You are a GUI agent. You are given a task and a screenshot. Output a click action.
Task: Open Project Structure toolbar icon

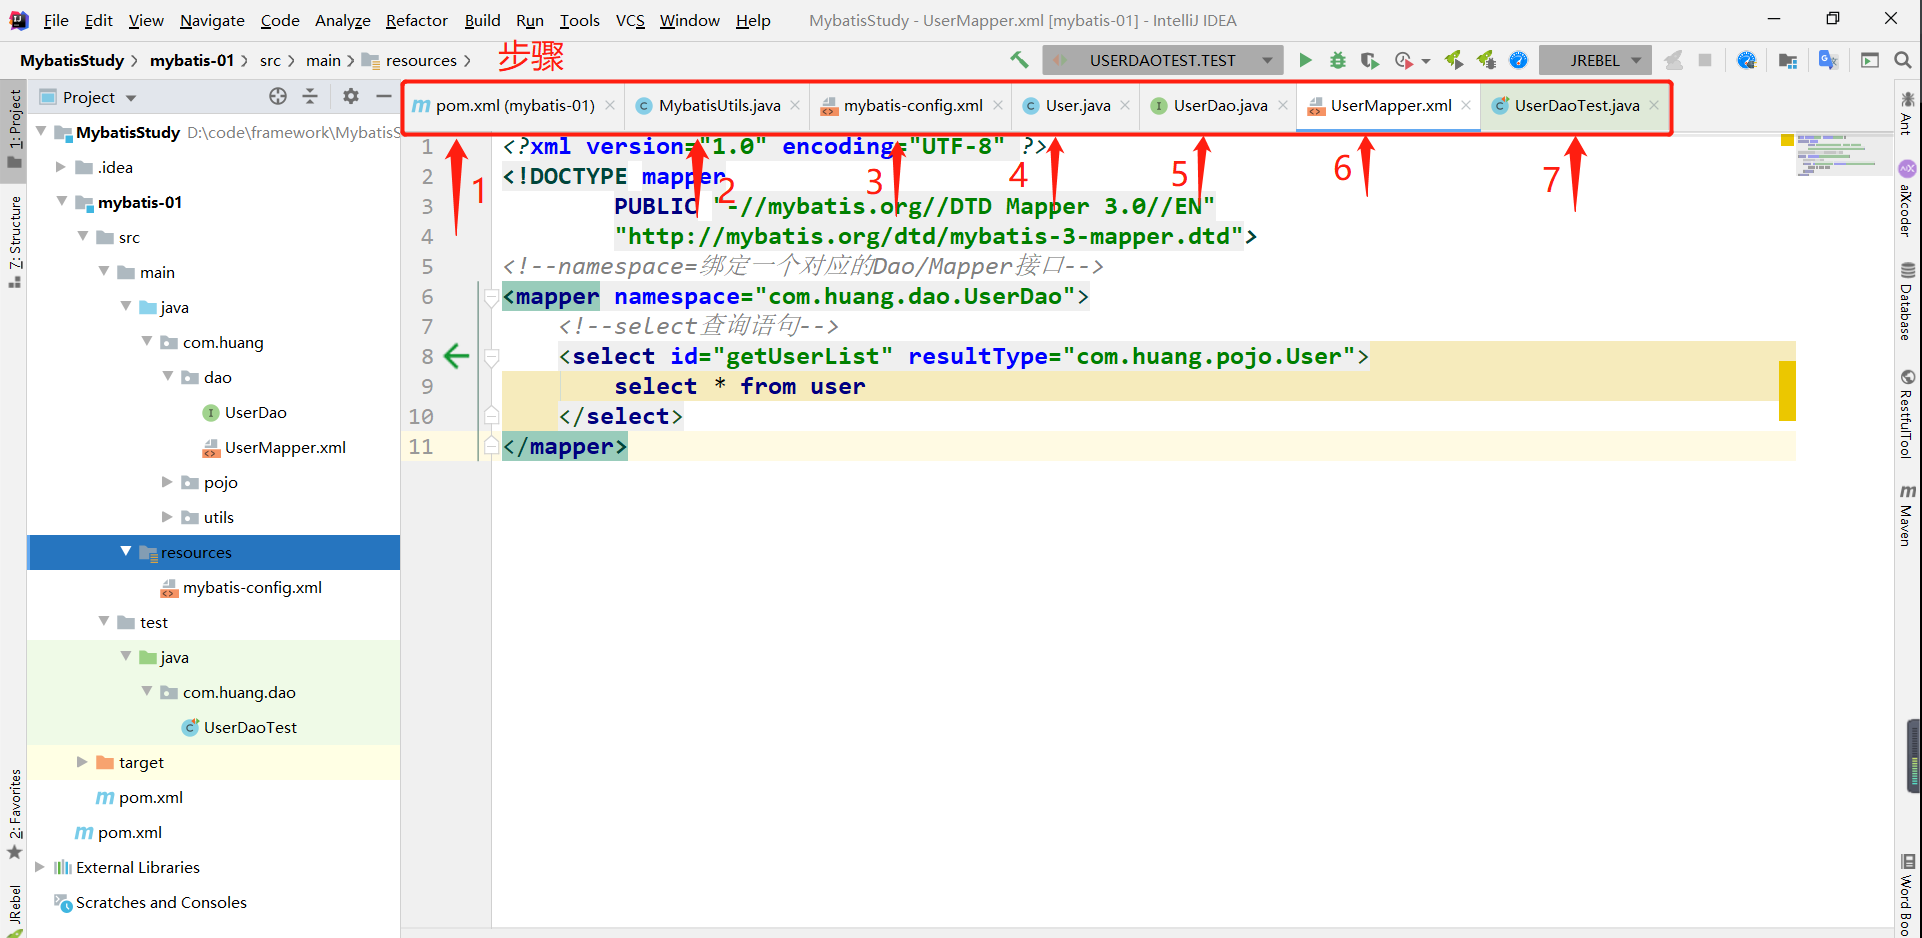1788,60
